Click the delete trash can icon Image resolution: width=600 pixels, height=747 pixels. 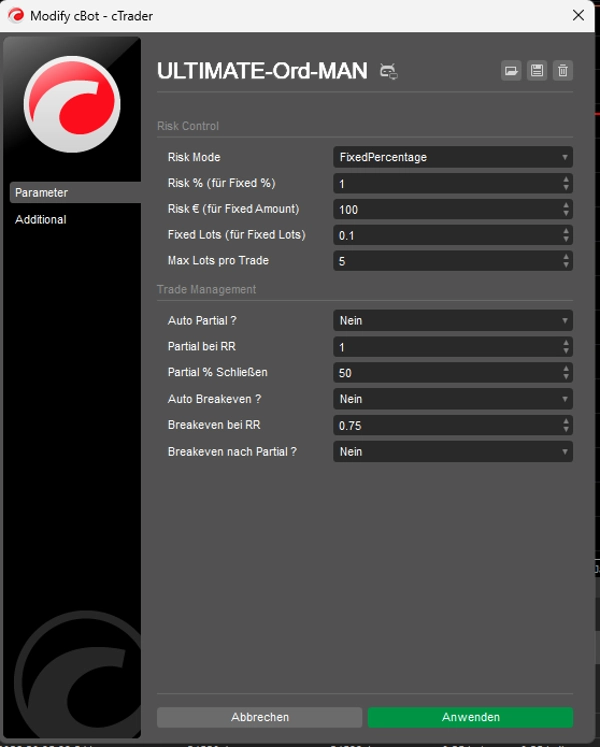(x=563, y=70)
